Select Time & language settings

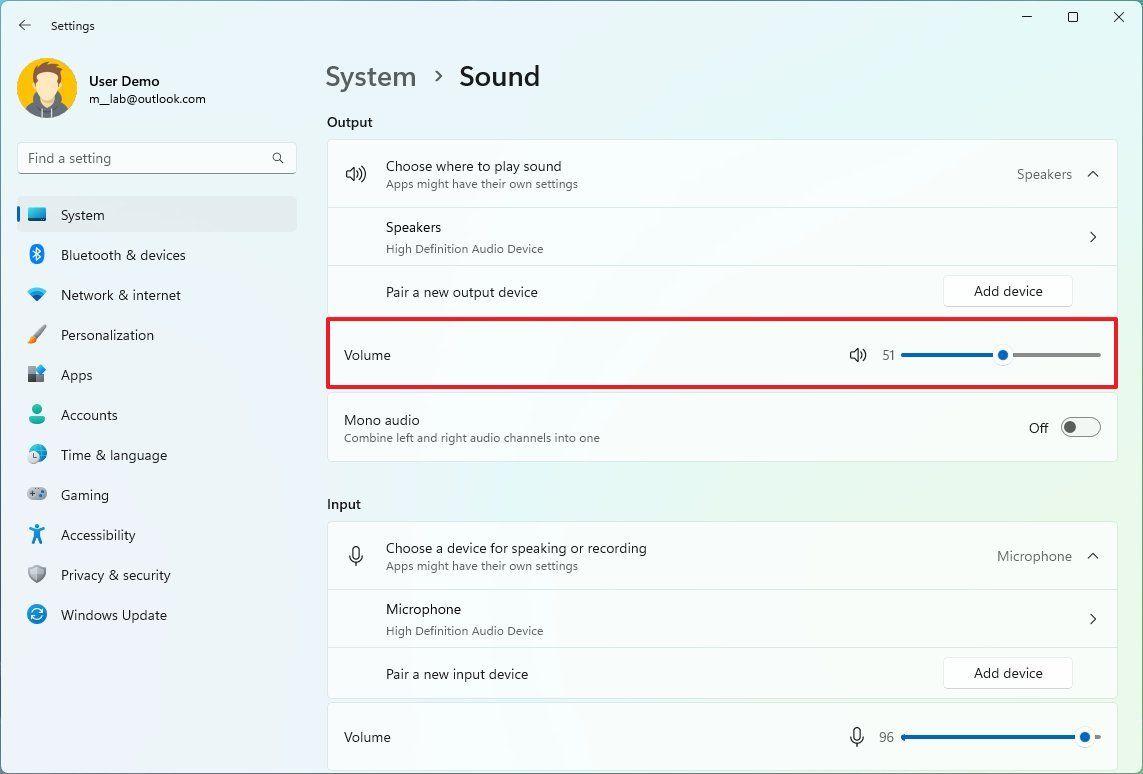tap(113, 455)
